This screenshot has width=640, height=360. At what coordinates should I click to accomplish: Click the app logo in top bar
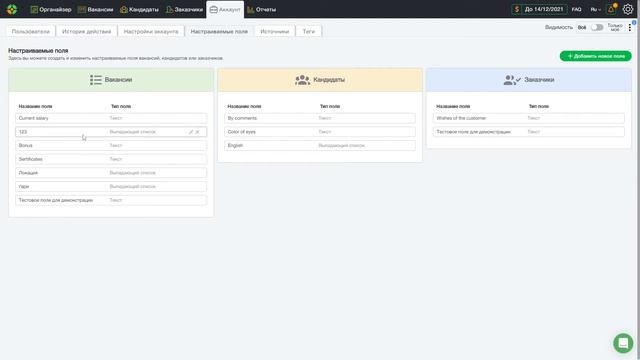(x=12, y=9)
